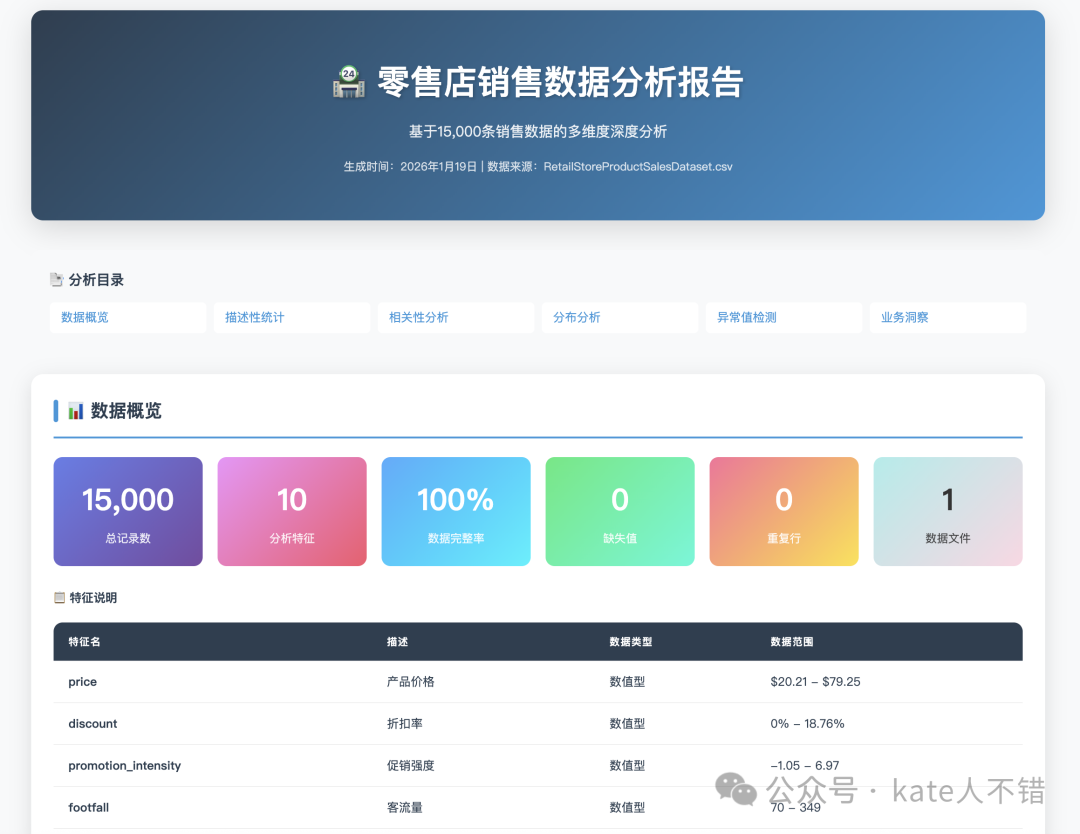Click the 特征名 column header

click(84, 642)
